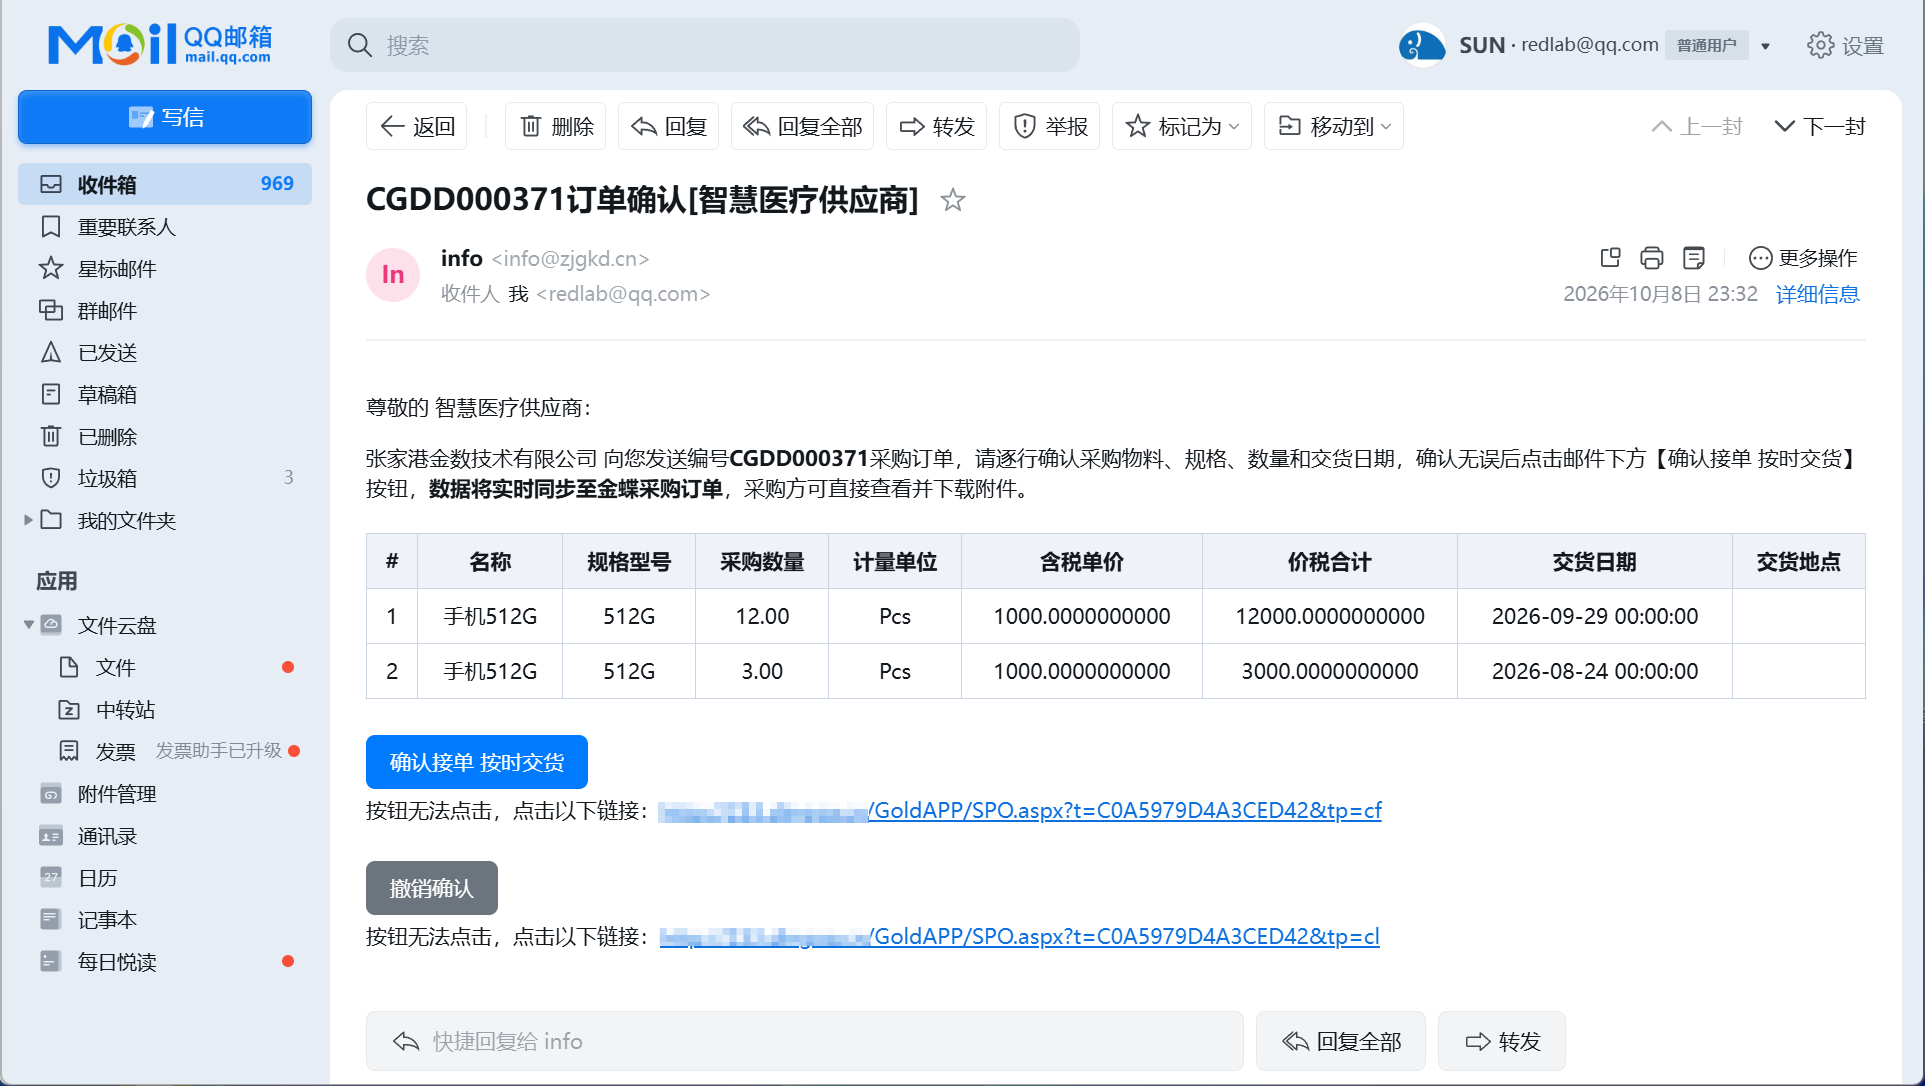
Task: Collapse 文件云盘 section arrow
Action: [28, 625]
